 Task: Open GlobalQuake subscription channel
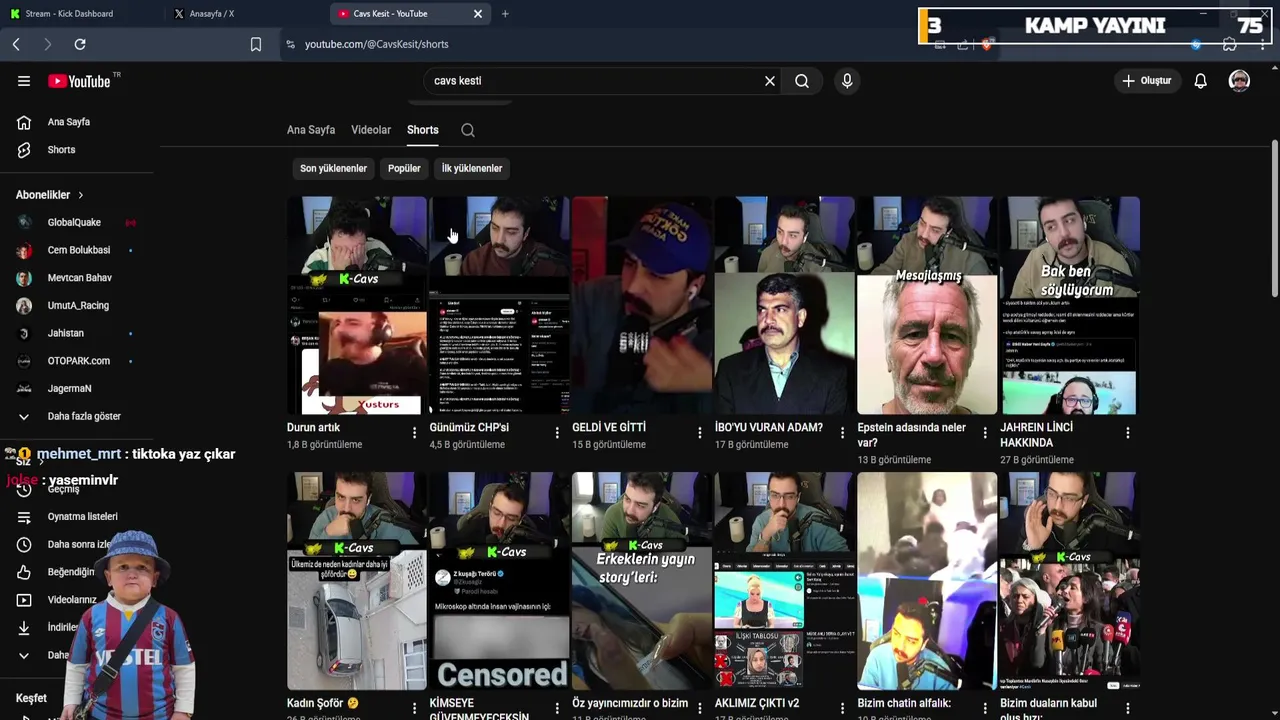coord(76,223)
